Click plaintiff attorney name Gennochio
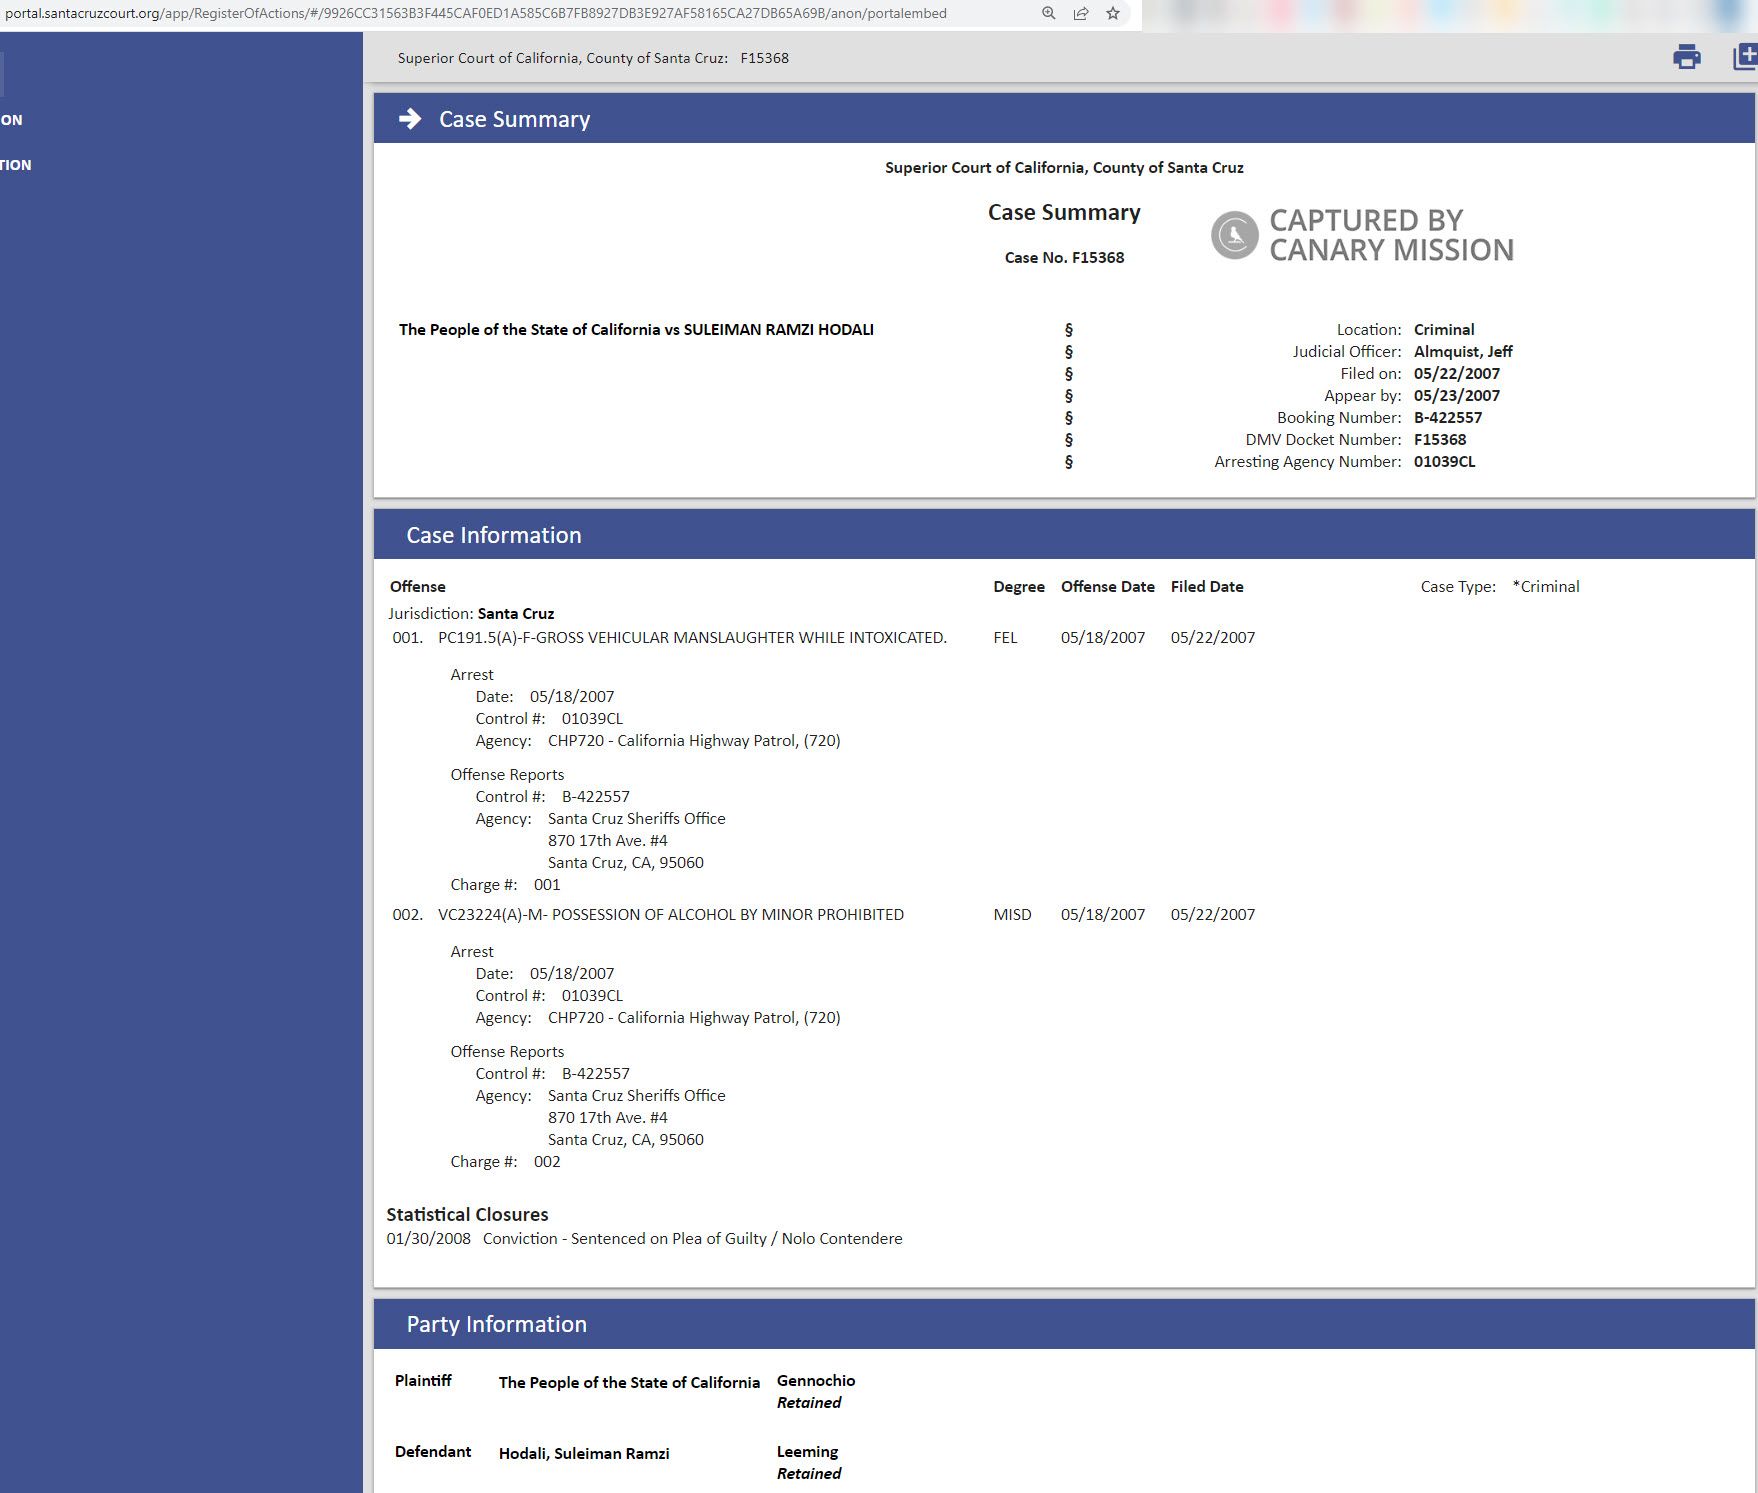This screenshot has width=1758, height=1493. pyautogui.click(x=815, y=1381)
